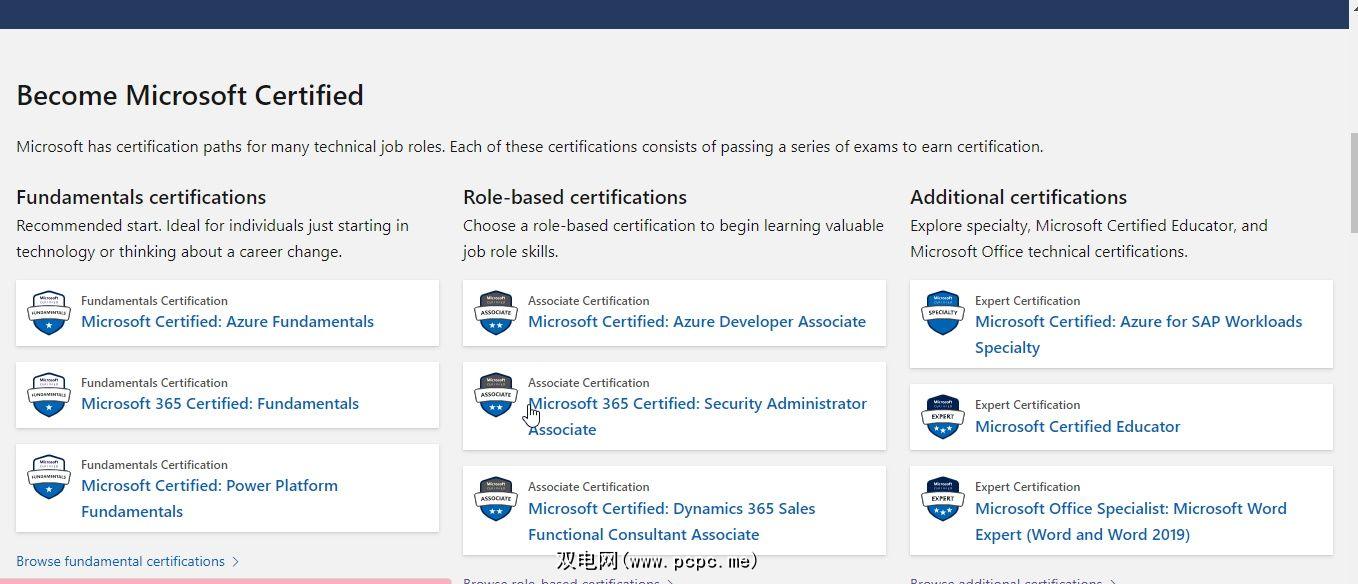Viewport: 1358px width, 584px height.
Task: Open Microsoft 365 Certified: Fundamentals link
Action: 220,404
